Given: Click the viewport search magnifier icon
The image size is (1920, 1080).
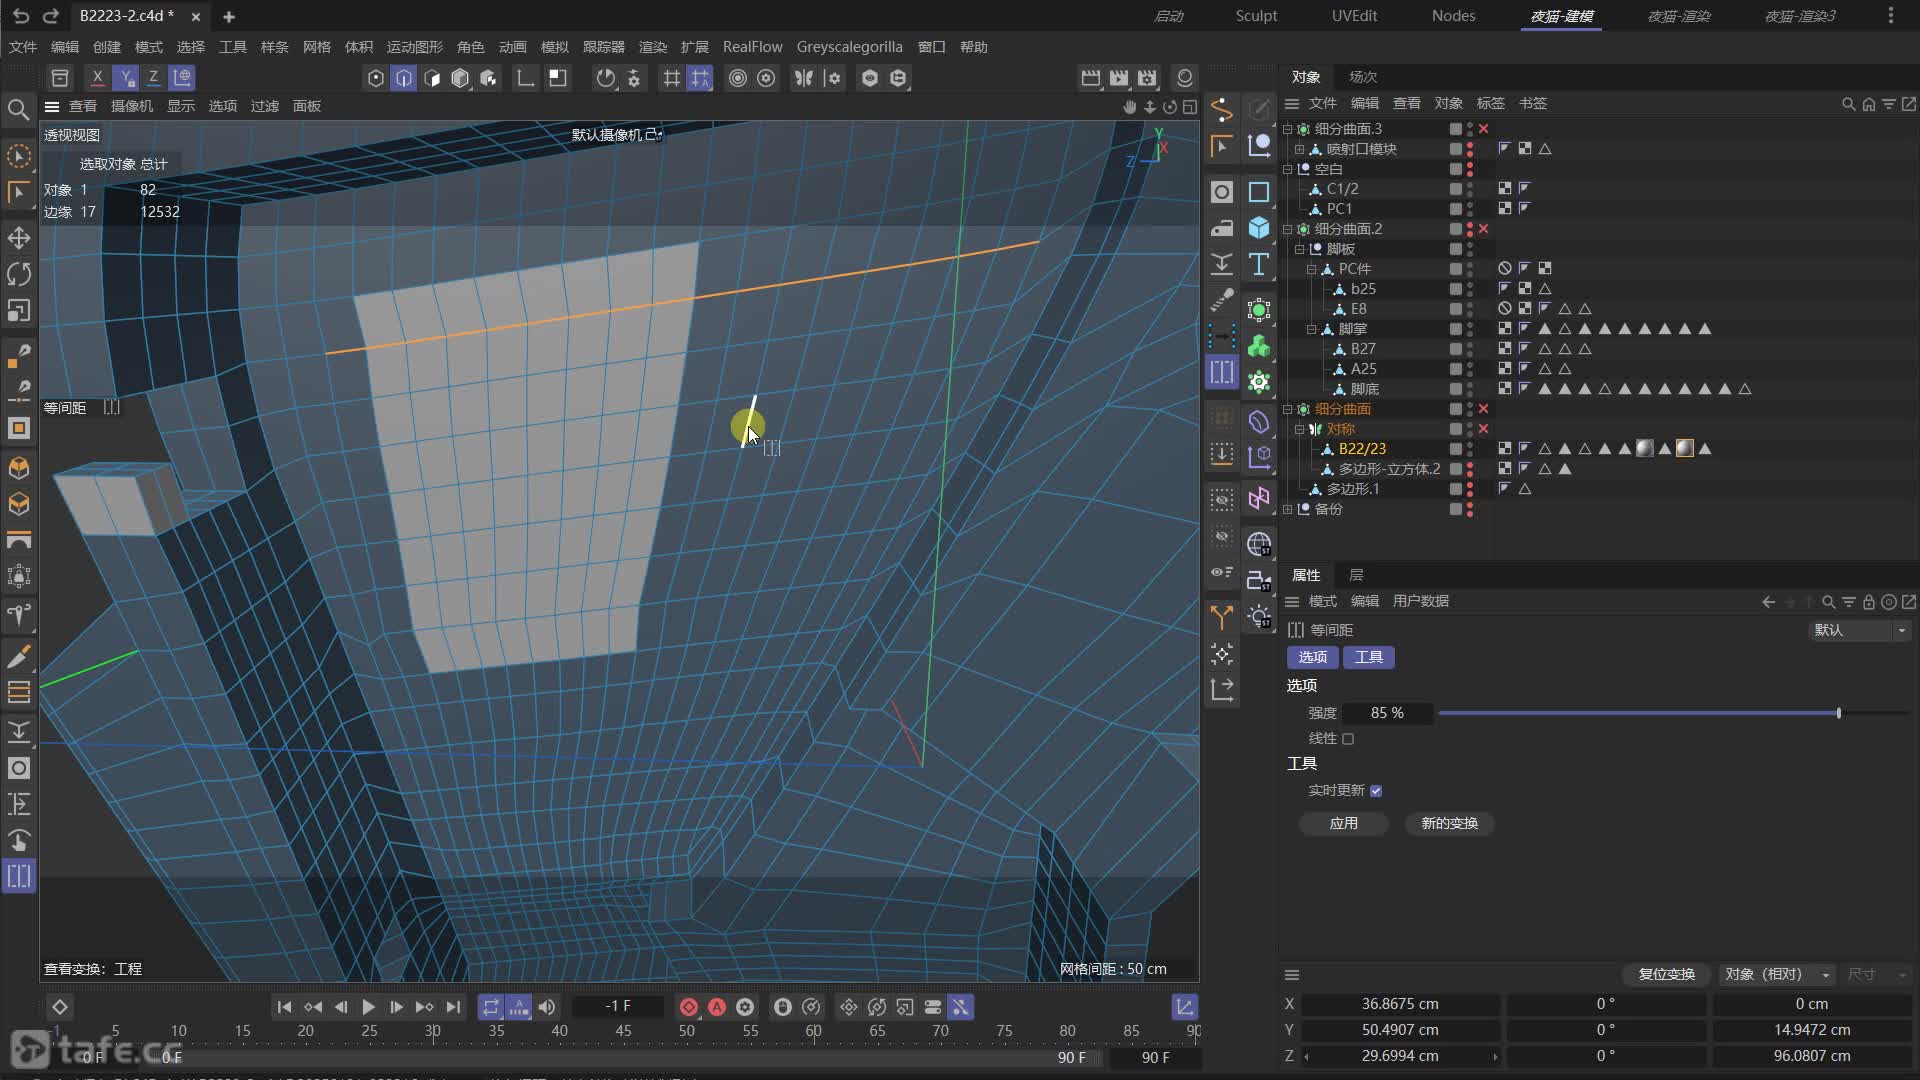Looking at the screenshot, I should pyautogui.click(x=18, y=110).
